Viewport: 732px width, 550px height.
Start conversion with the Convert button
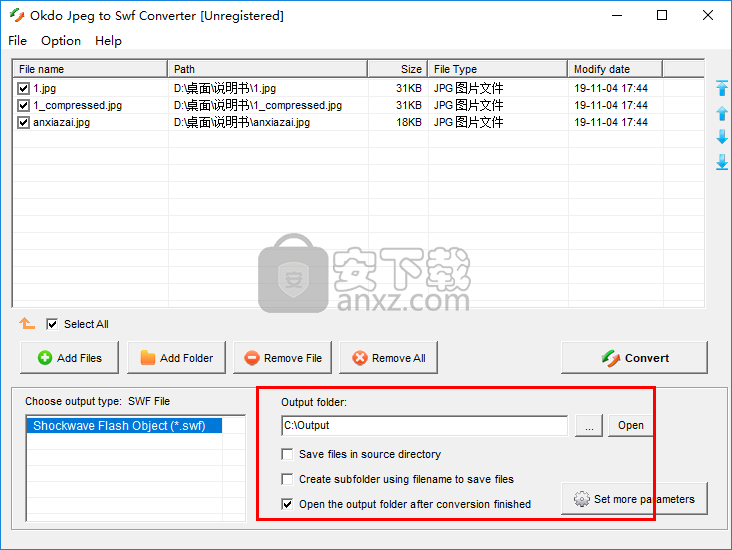634,358
